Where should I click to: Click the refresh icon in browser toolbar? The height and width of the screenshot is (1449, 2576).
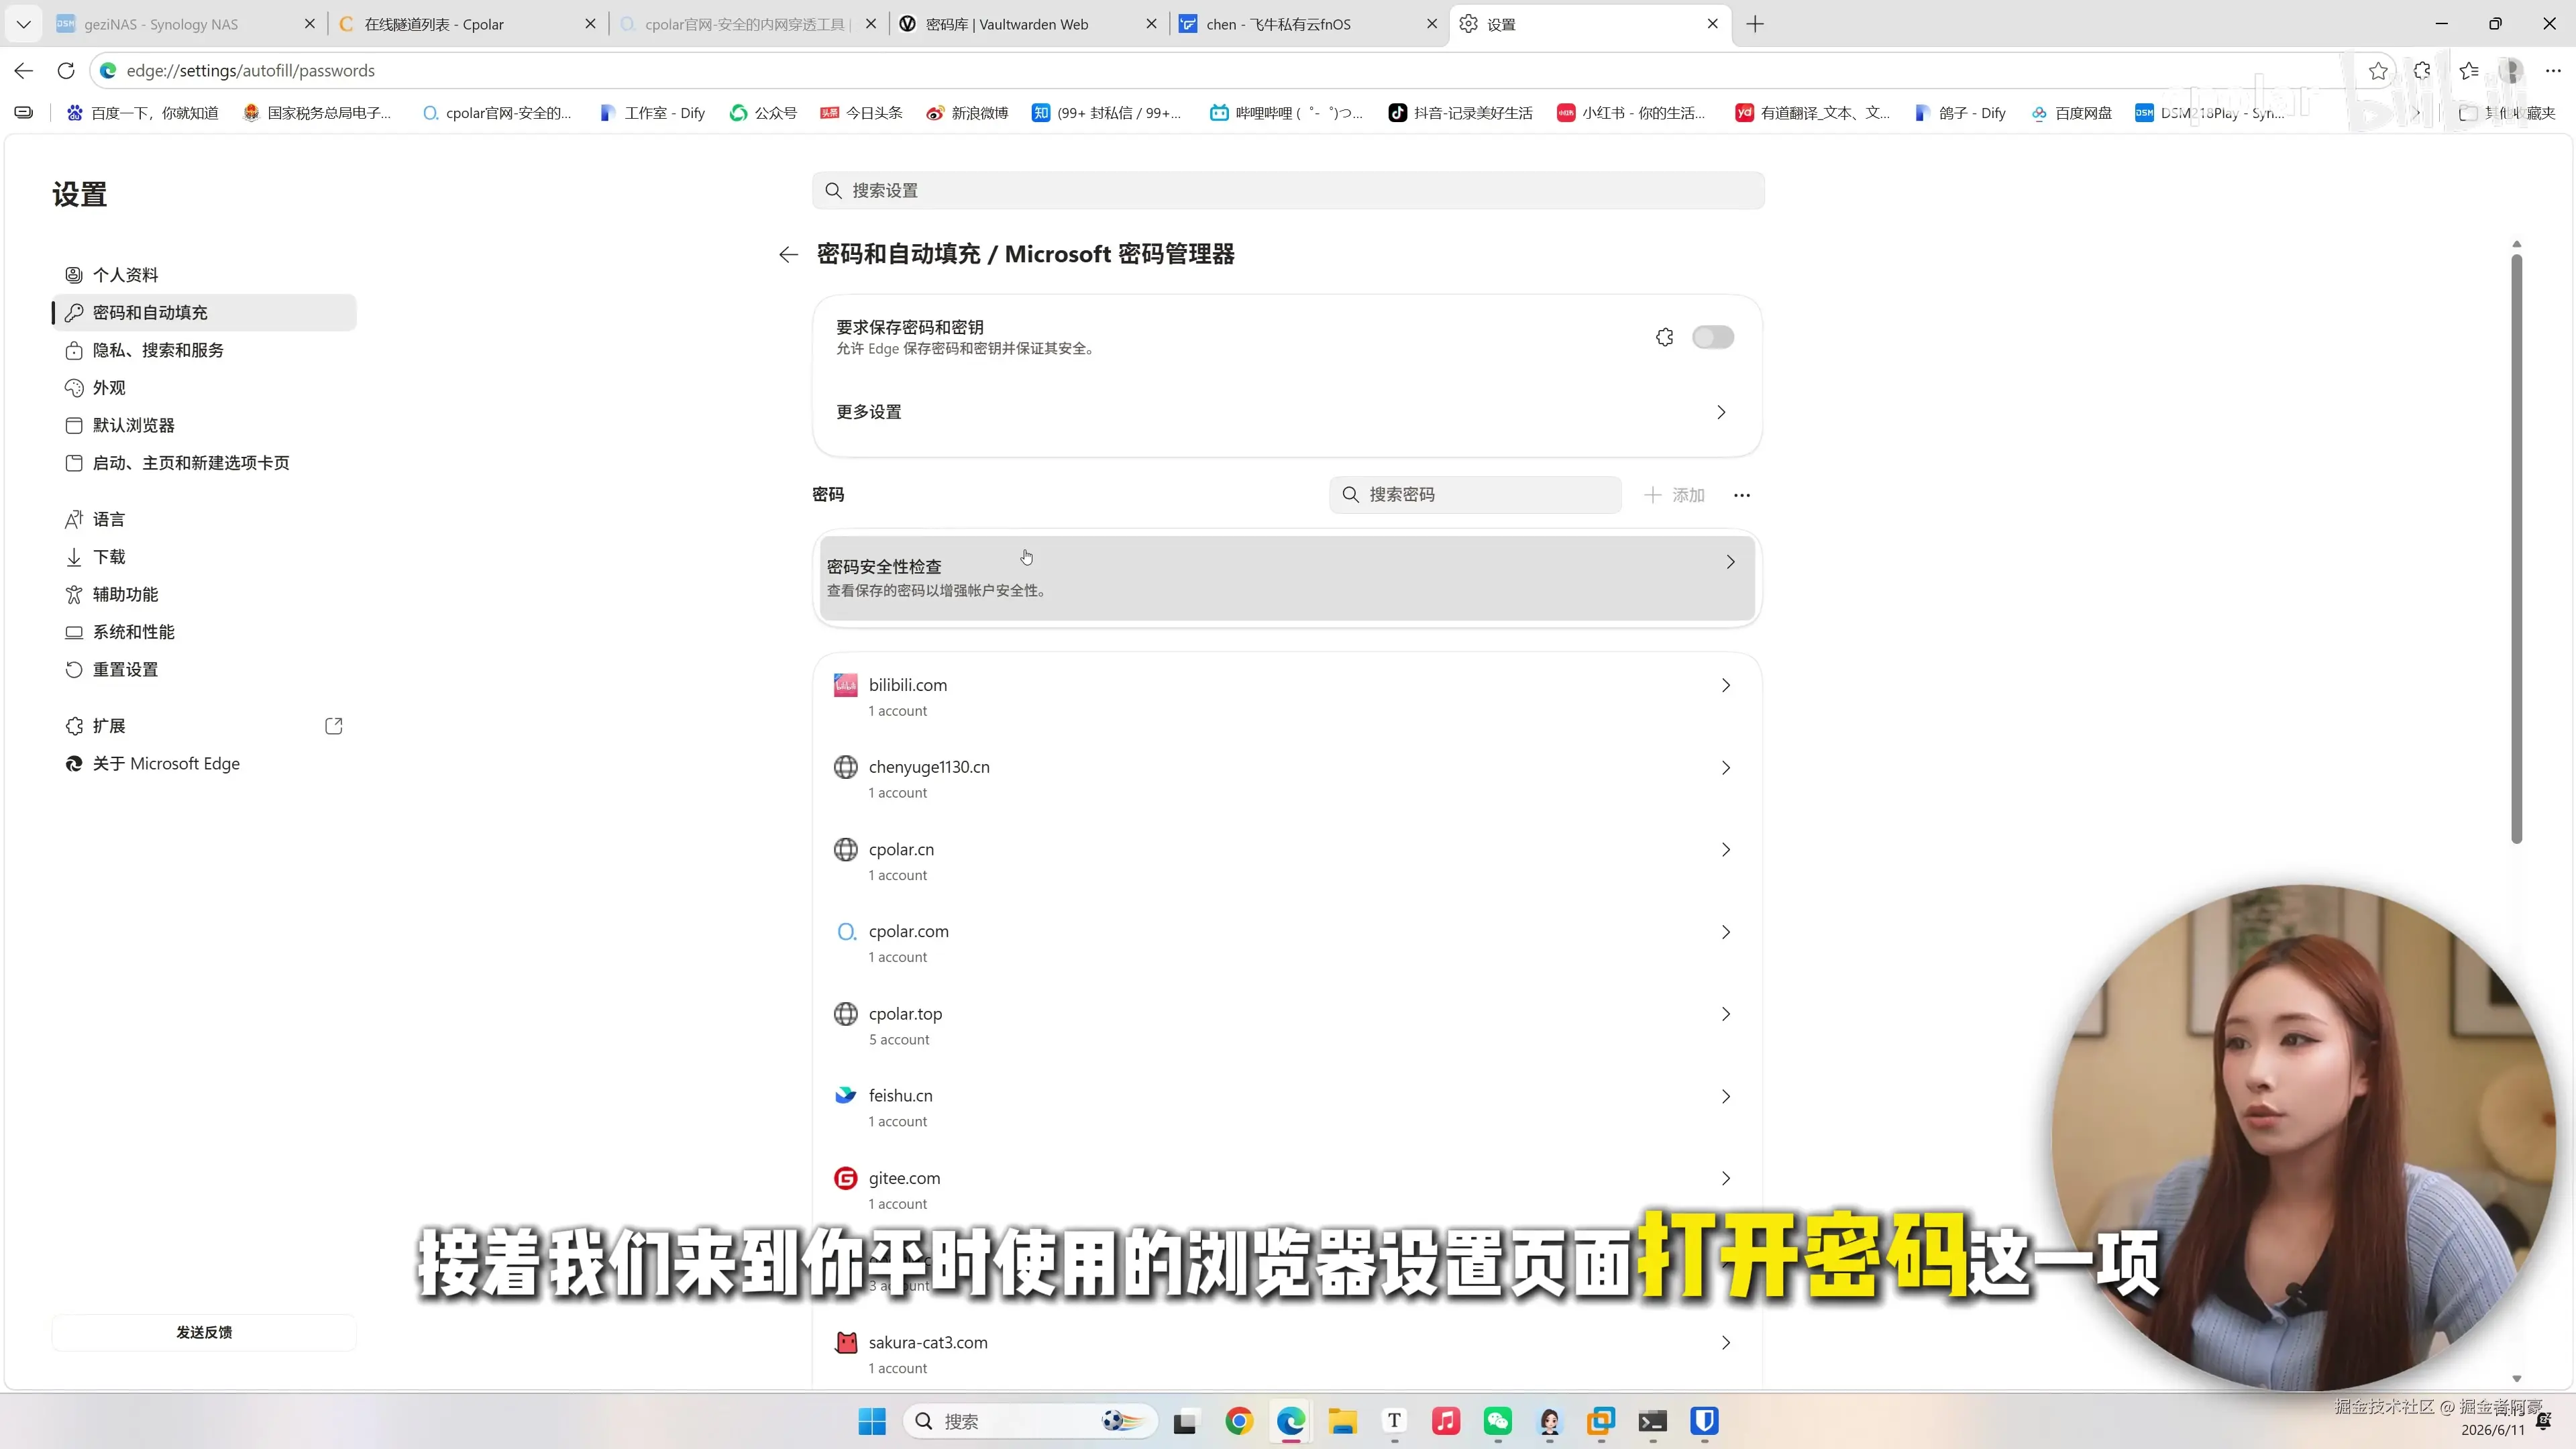tap(66, 71)
